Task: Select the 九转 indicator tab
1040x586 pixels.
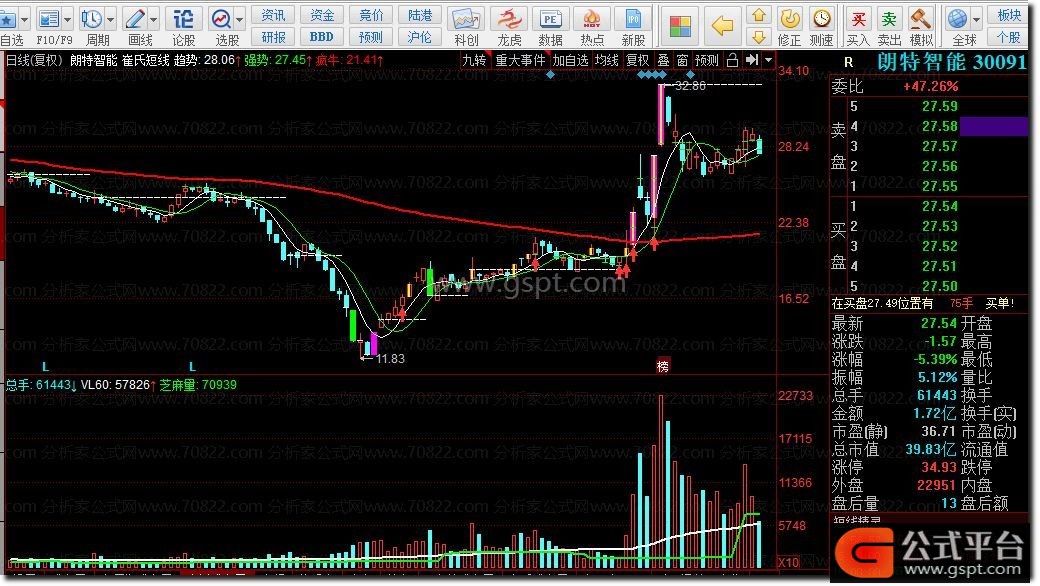Action: (x=474, y=60)
